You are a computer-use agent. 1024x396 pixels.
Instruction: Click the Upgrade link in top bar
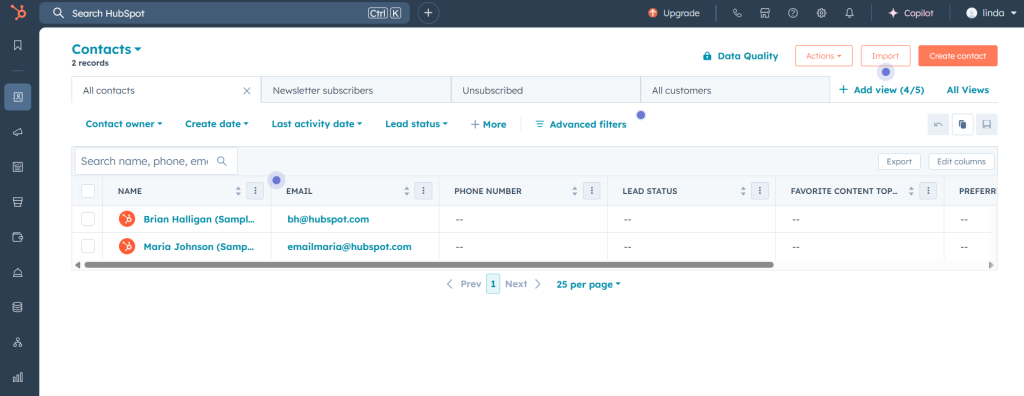(673, 13)
